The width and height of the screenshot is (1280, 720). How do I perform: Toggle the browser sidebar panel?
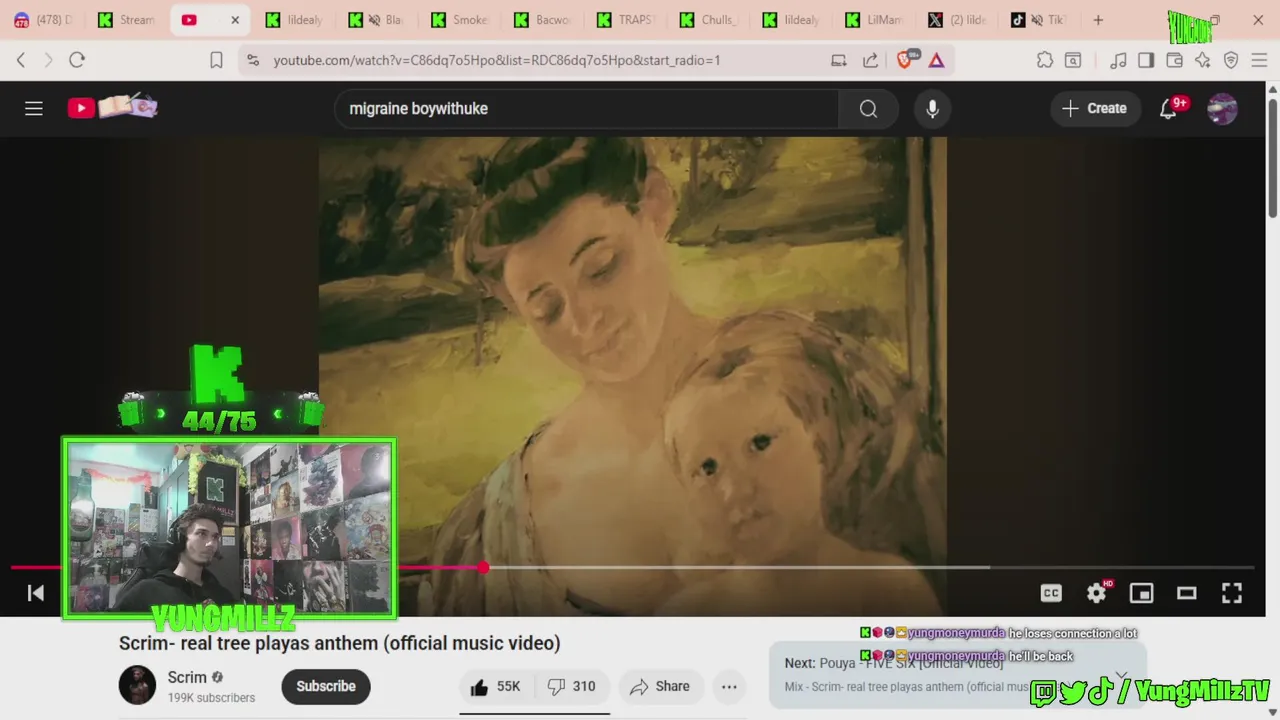pos(1146,60)
